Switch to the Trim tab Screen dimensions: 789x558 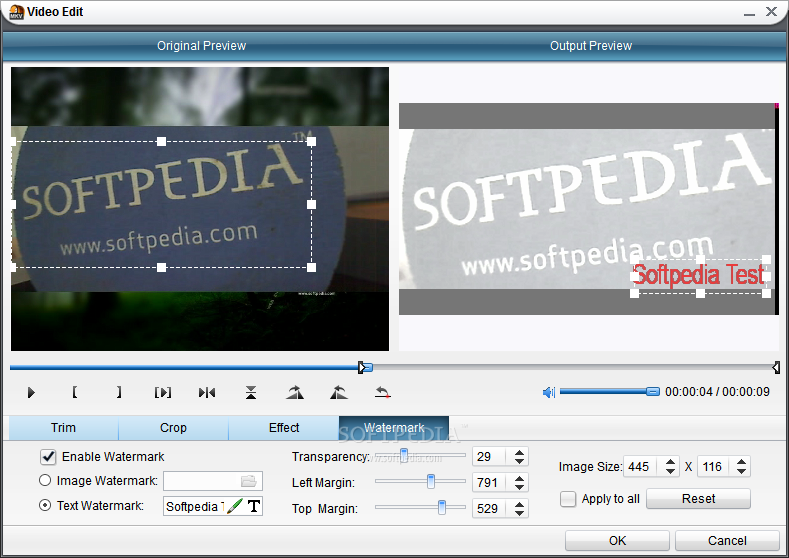point(63,428)
